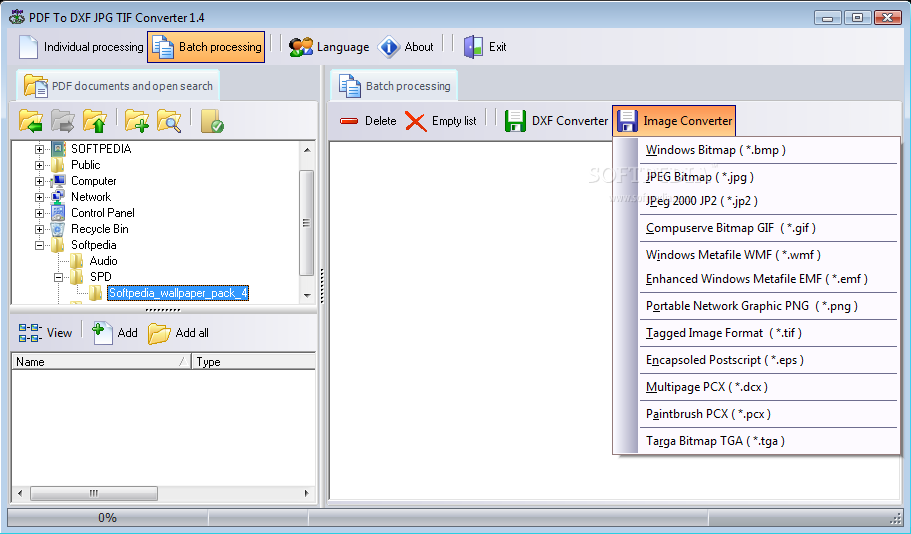Select the Audio folder

click(x=103, y=261)
